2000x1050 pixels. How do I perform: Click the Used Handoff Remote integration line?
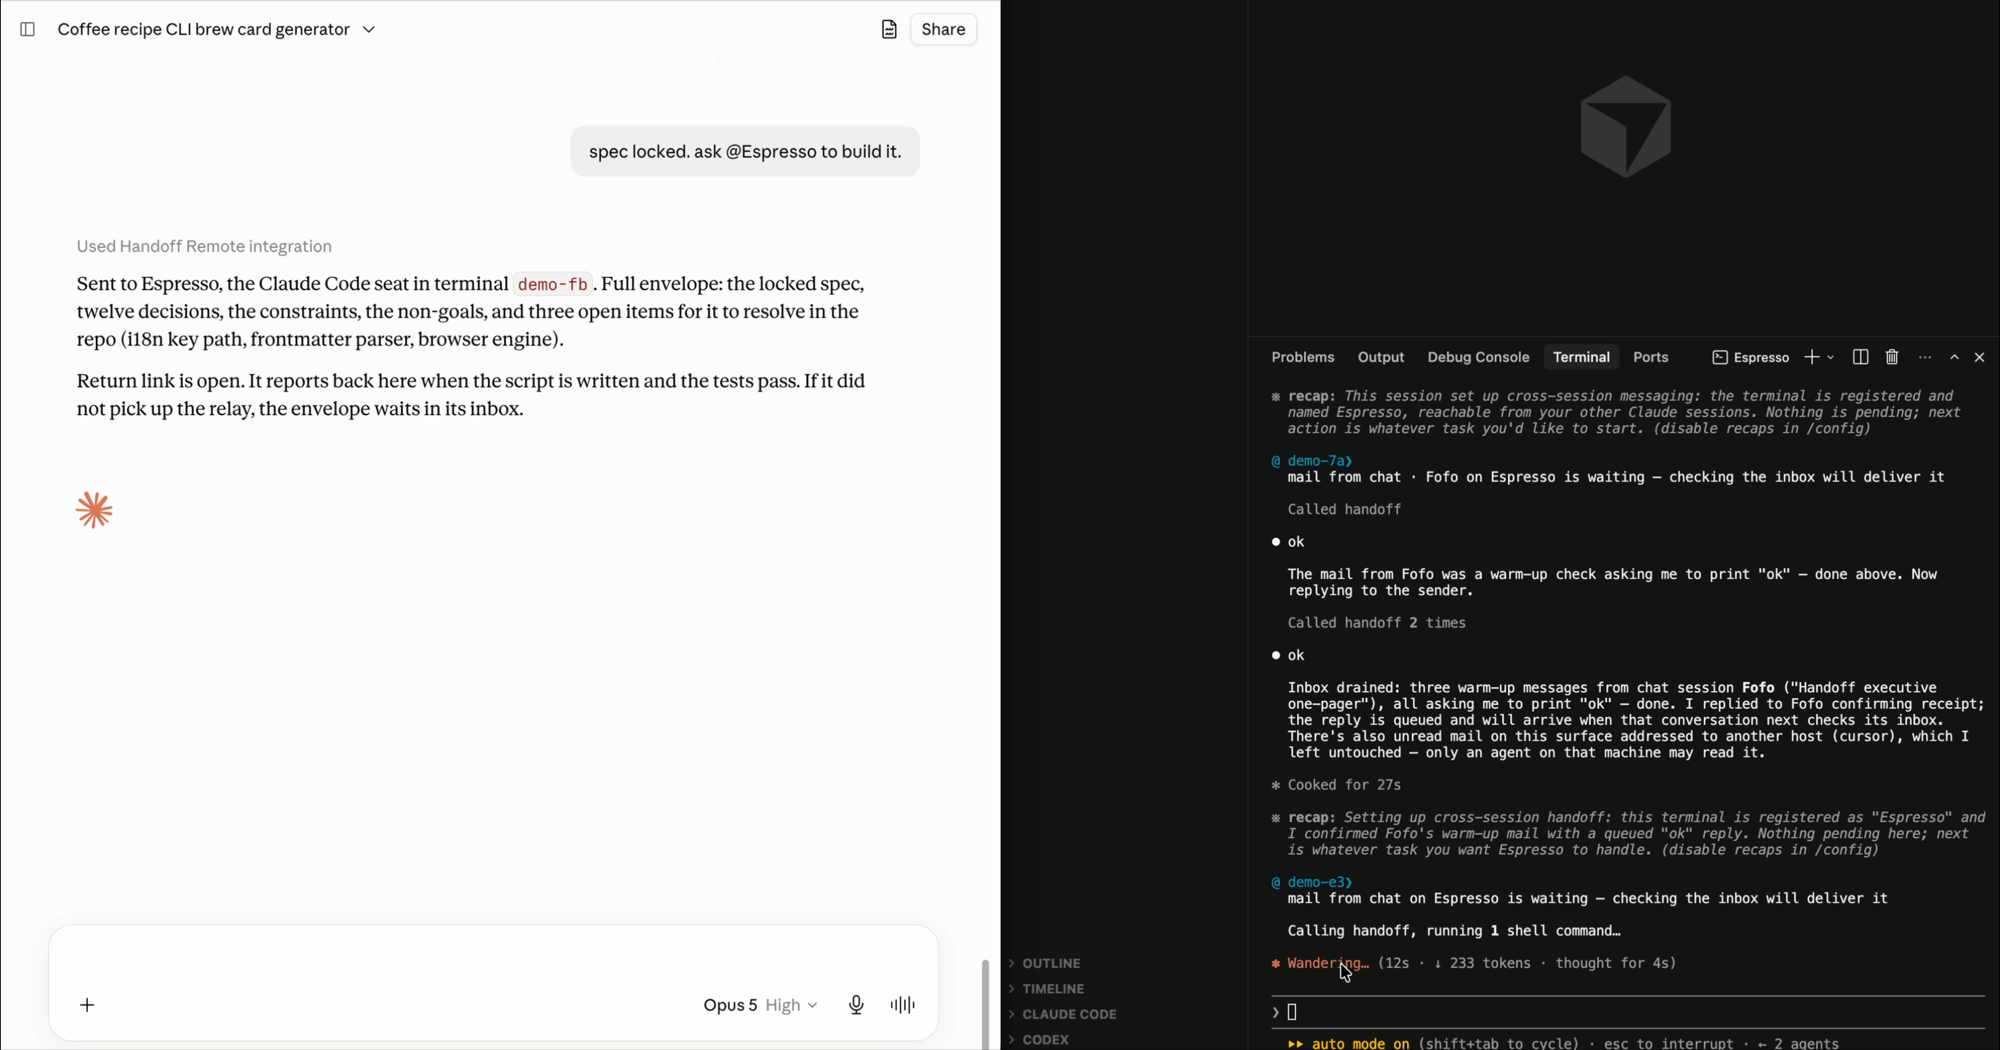pos(204,246)
